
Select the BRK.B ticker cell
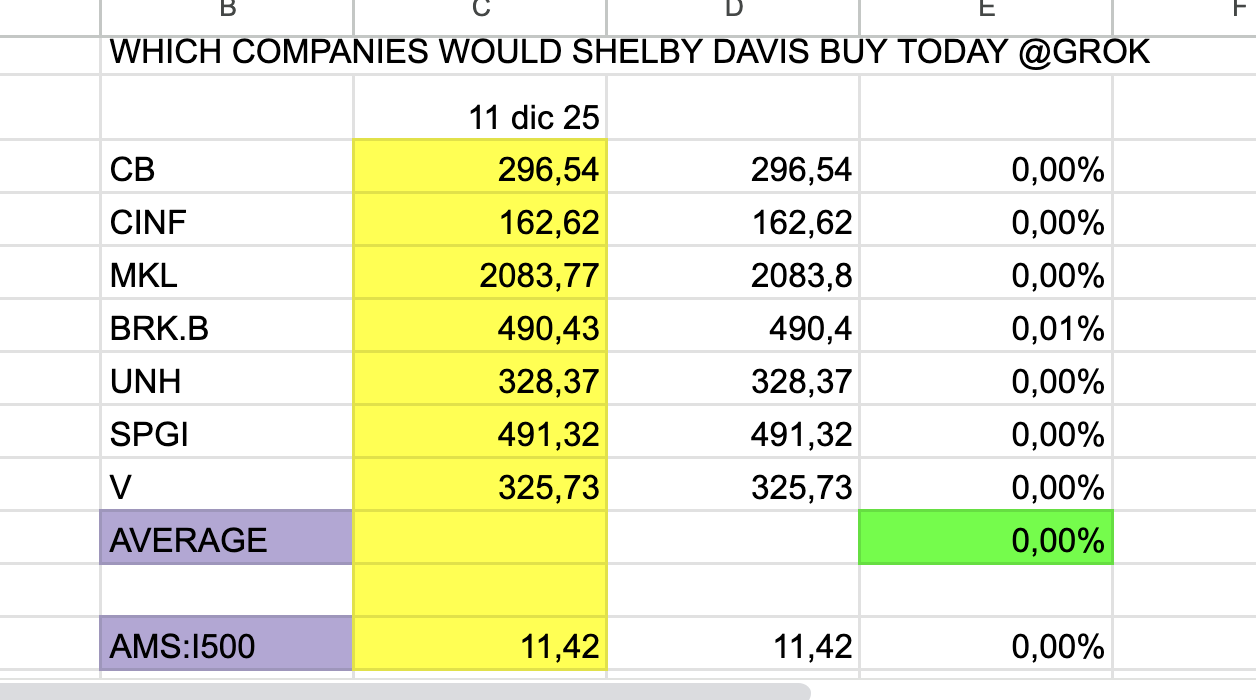click(x=227, y=328)
